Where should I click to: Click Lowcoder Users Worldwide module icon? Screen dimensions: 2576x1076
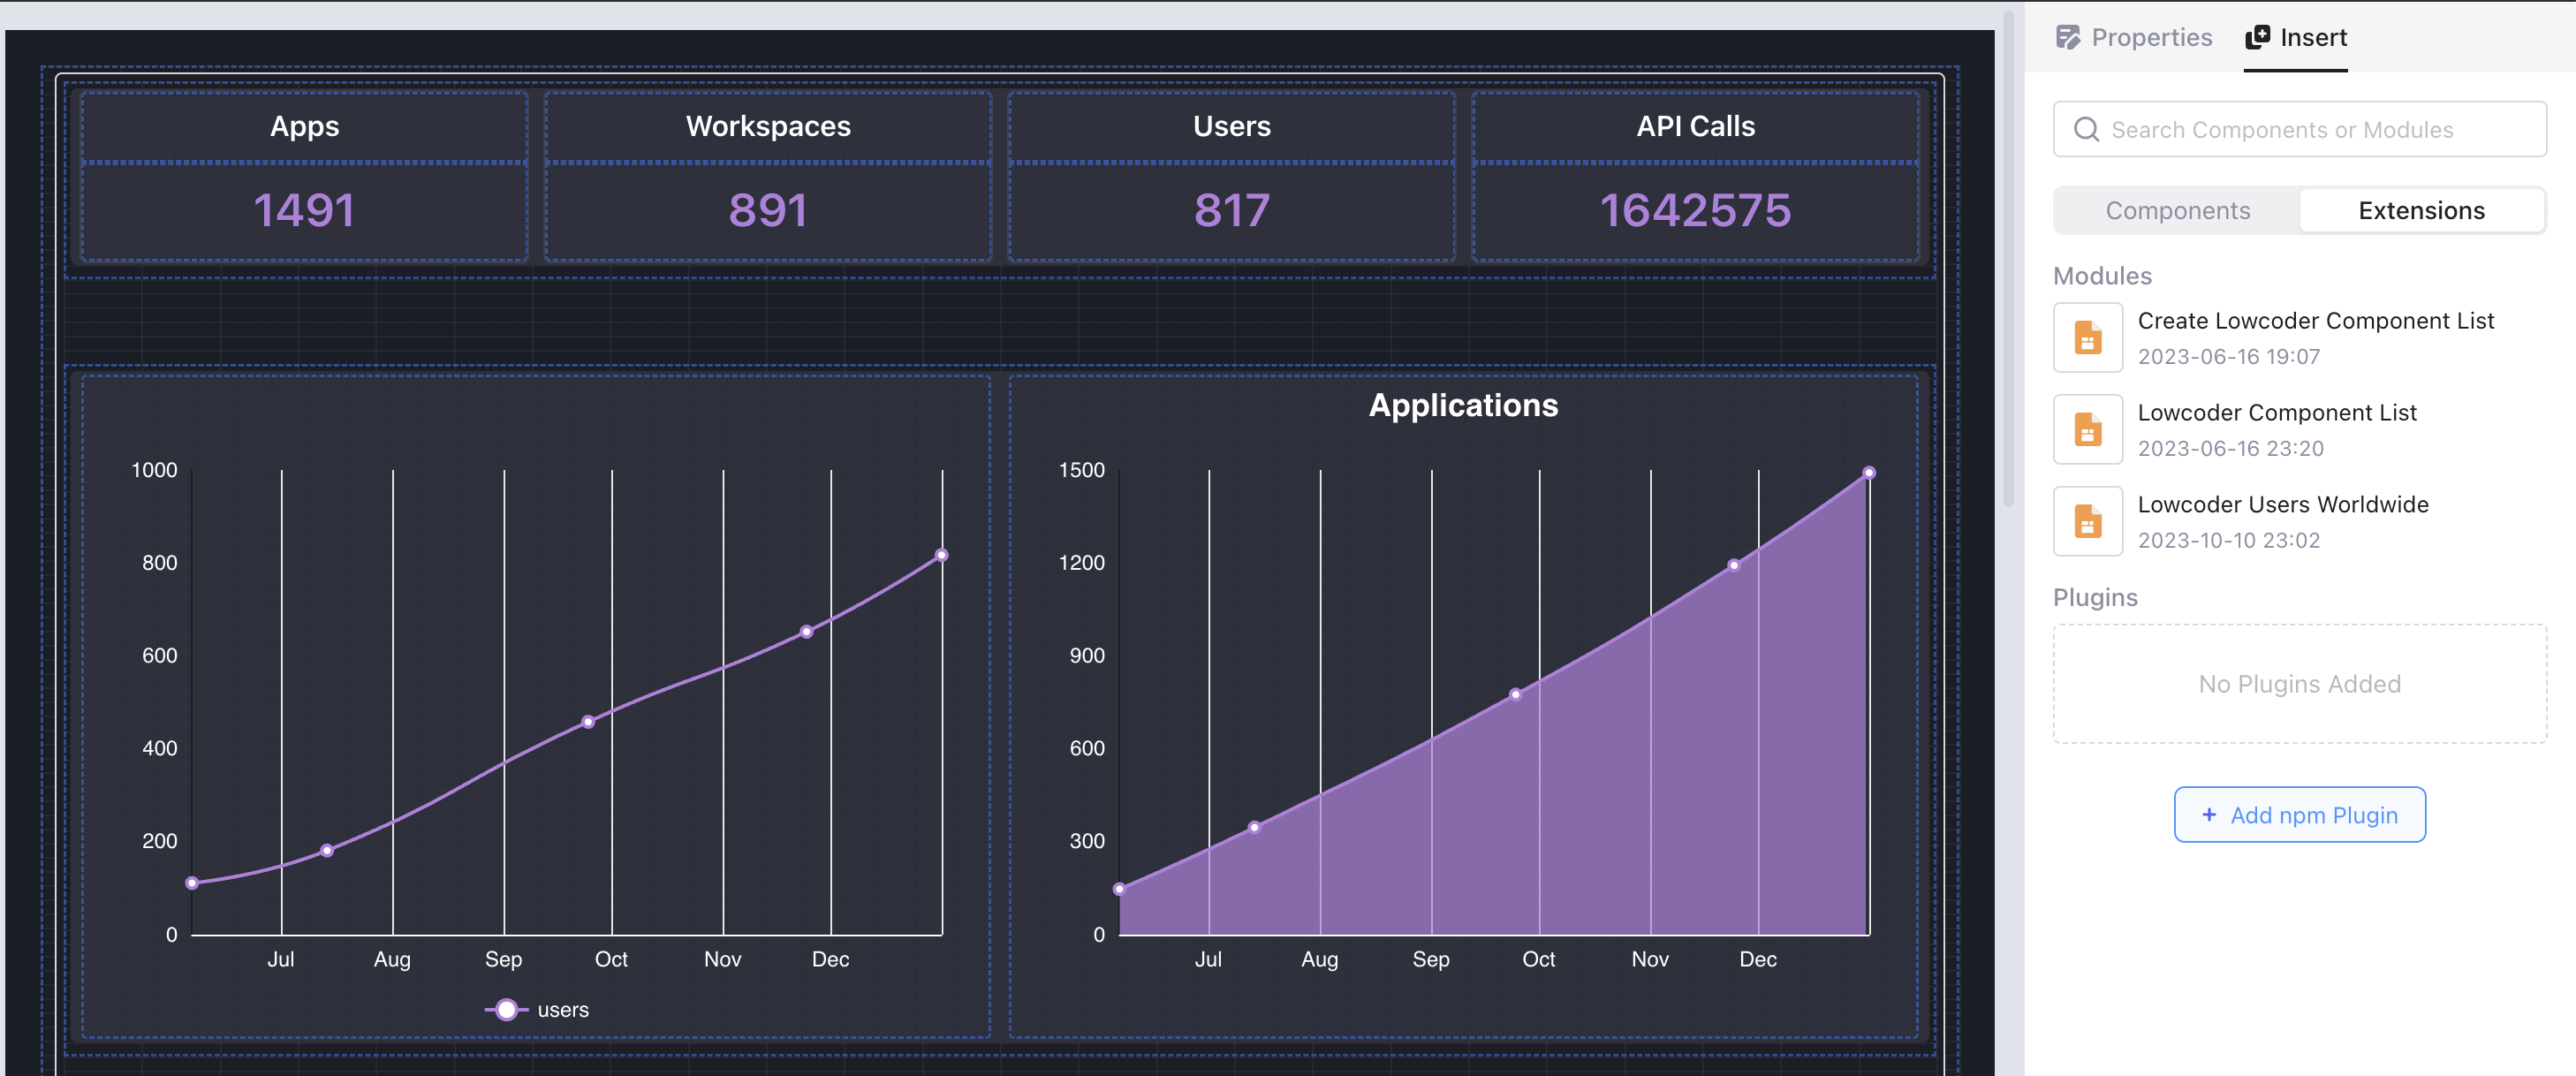[2087, 521]
